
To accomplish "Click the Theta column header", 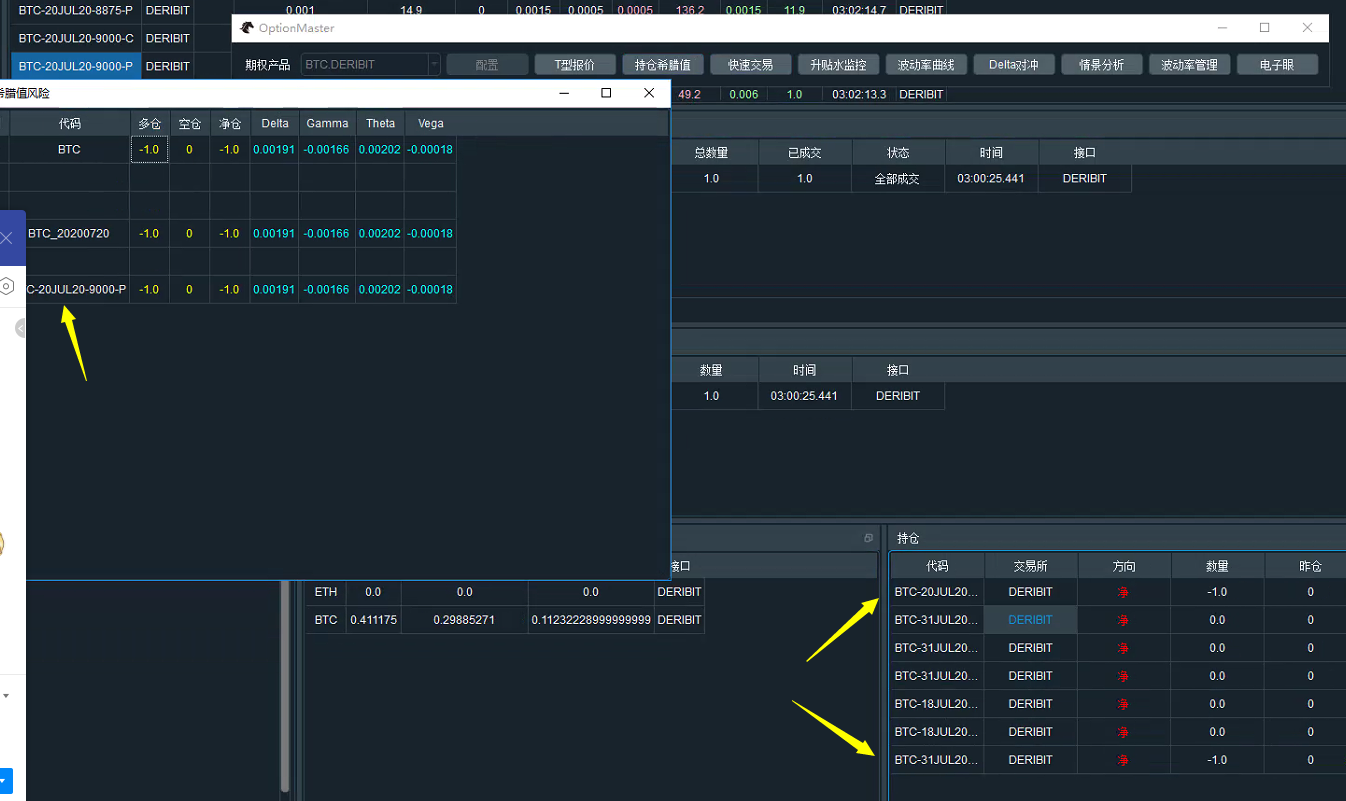I will click(381, 123).
